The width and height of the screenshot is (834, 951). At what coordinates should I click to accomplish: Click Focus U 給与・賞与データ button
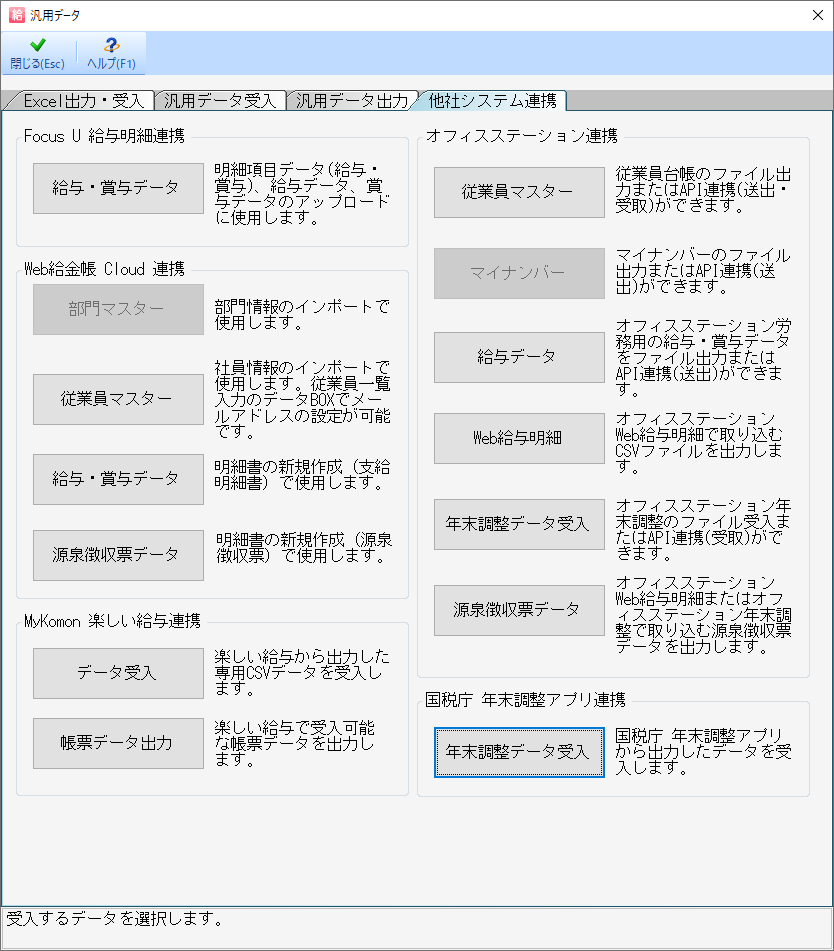[118, 188]
